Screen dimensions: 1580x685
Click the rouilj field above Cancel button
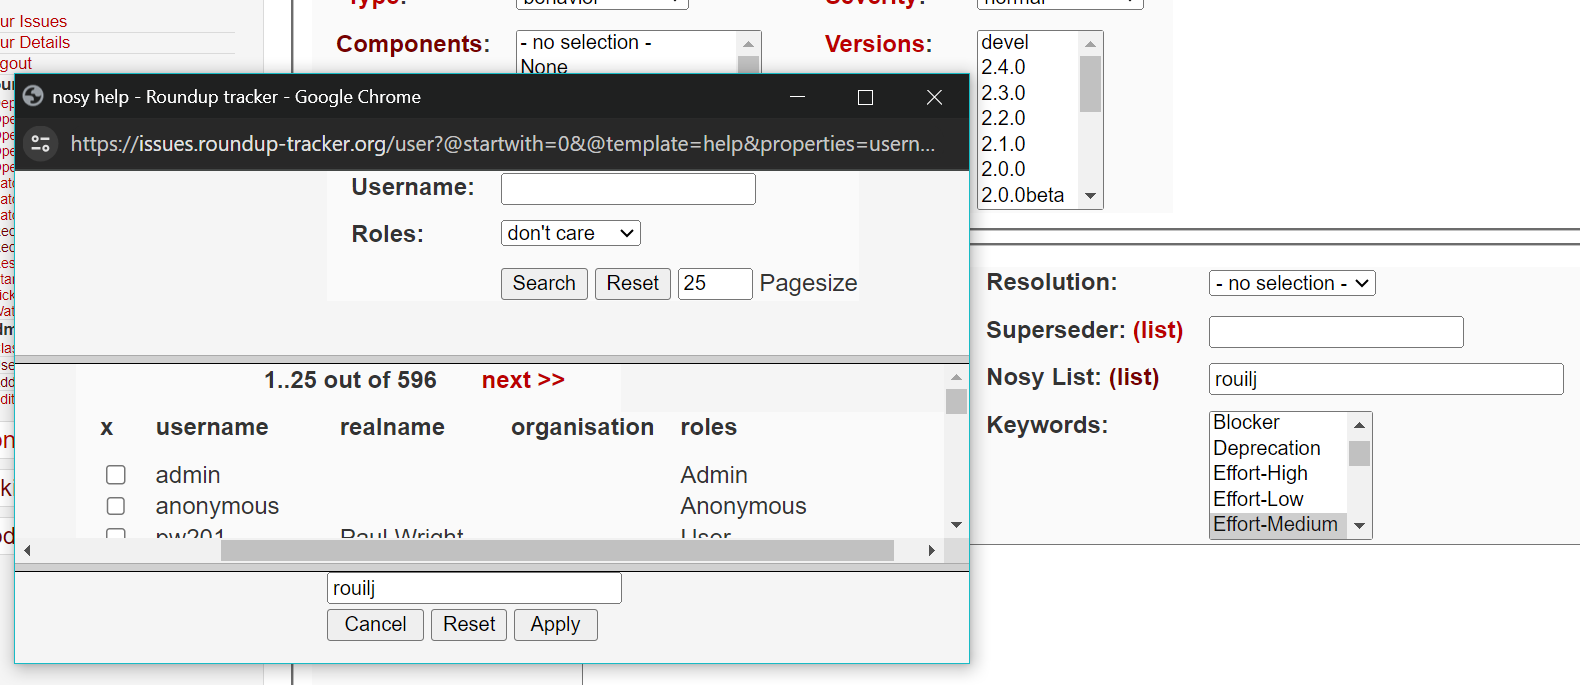[474, 588]
